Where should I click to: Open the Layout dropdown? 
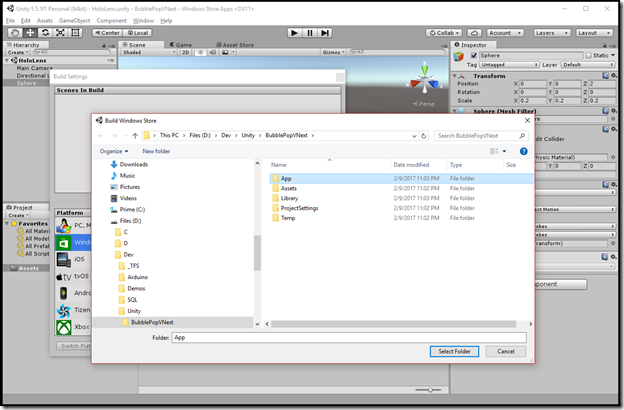pos(595,33)
